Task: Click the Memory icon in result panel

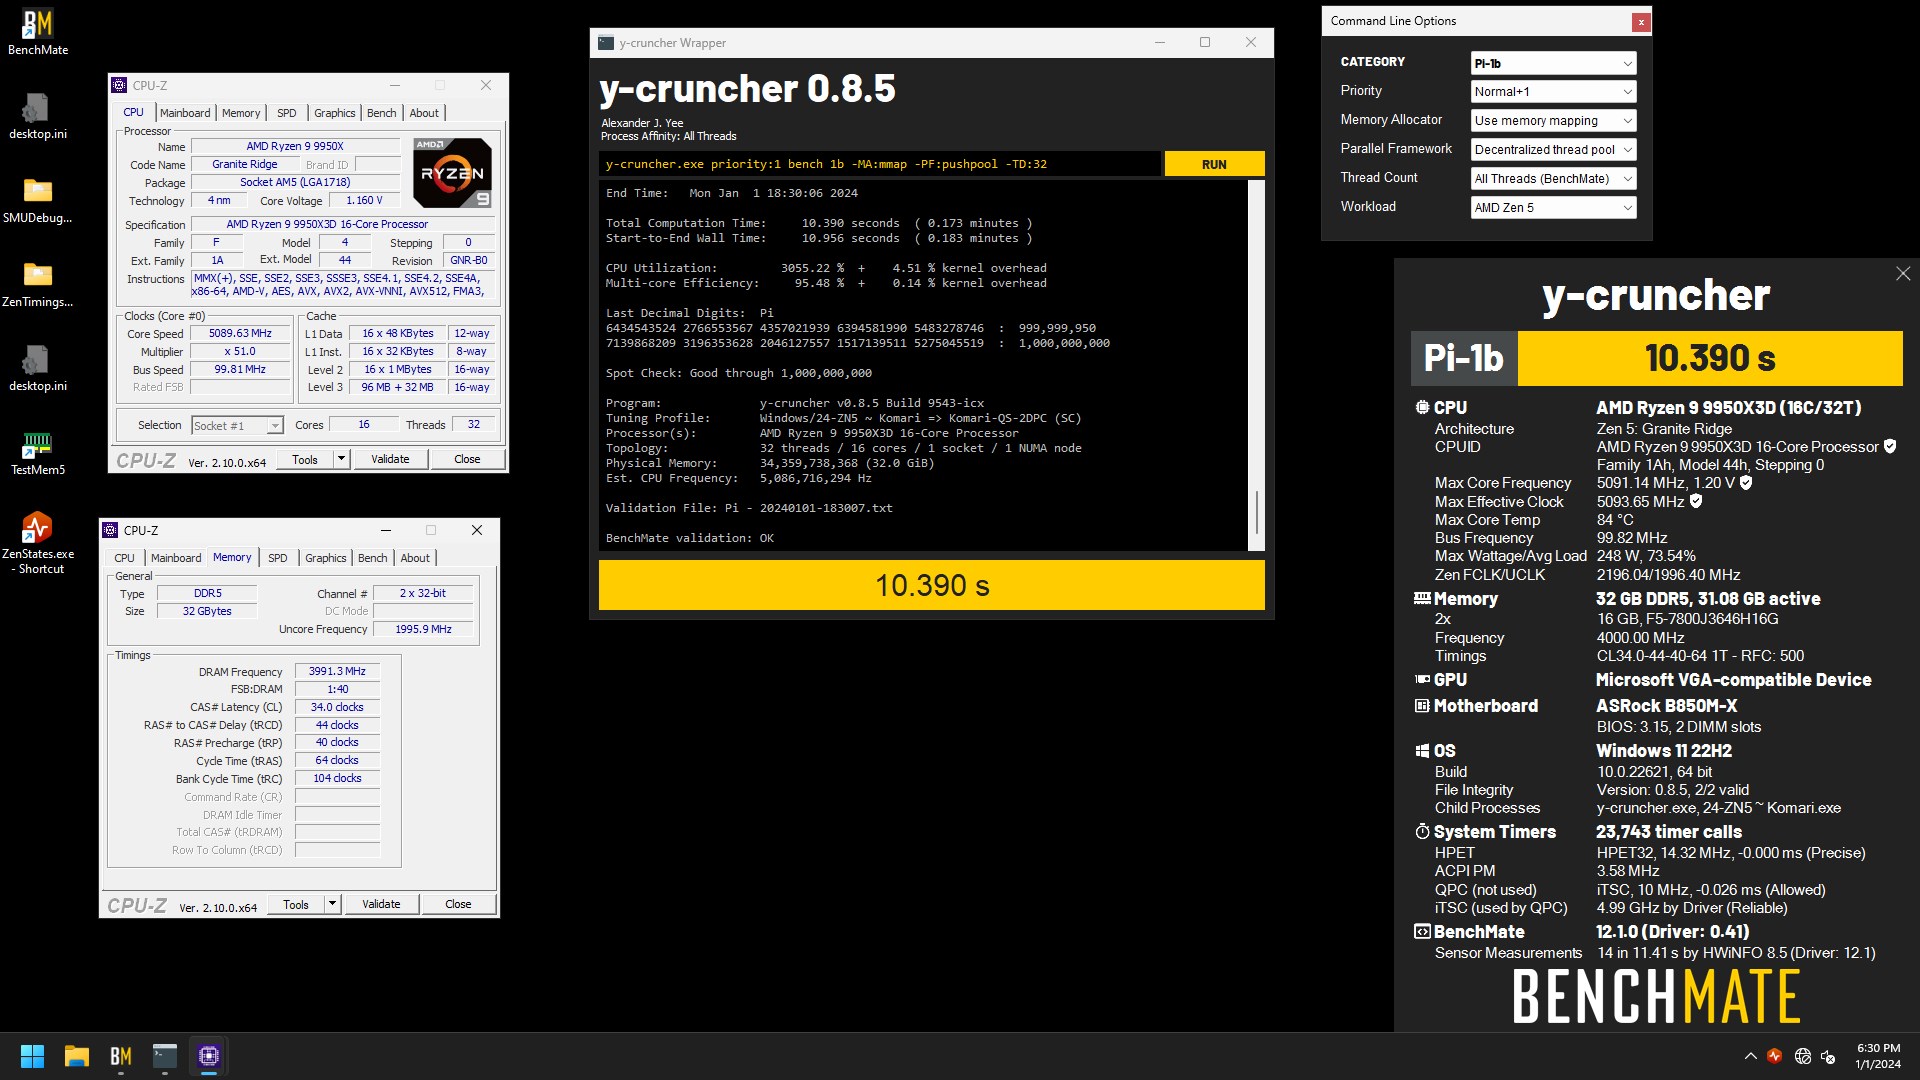Action: coord(1422,599)
